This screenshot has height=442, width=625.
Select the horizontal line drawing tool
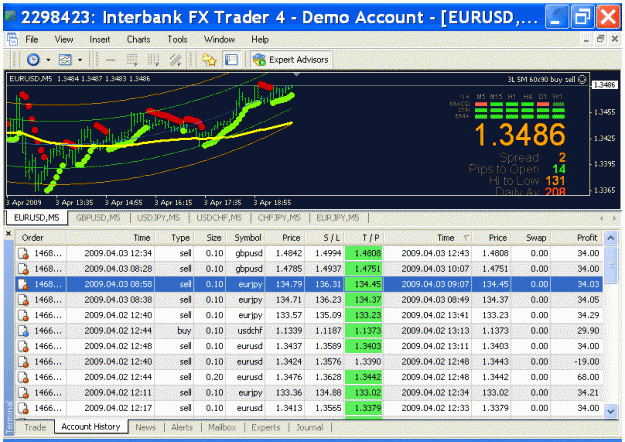110,60
